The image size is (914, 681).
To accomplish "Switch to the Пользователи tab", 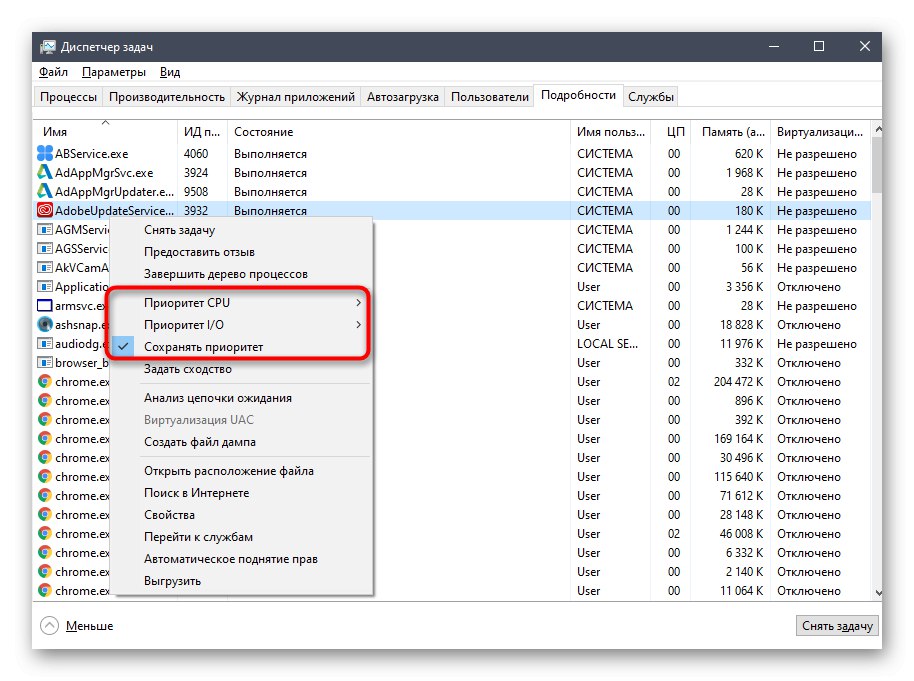I will (490, 97).
